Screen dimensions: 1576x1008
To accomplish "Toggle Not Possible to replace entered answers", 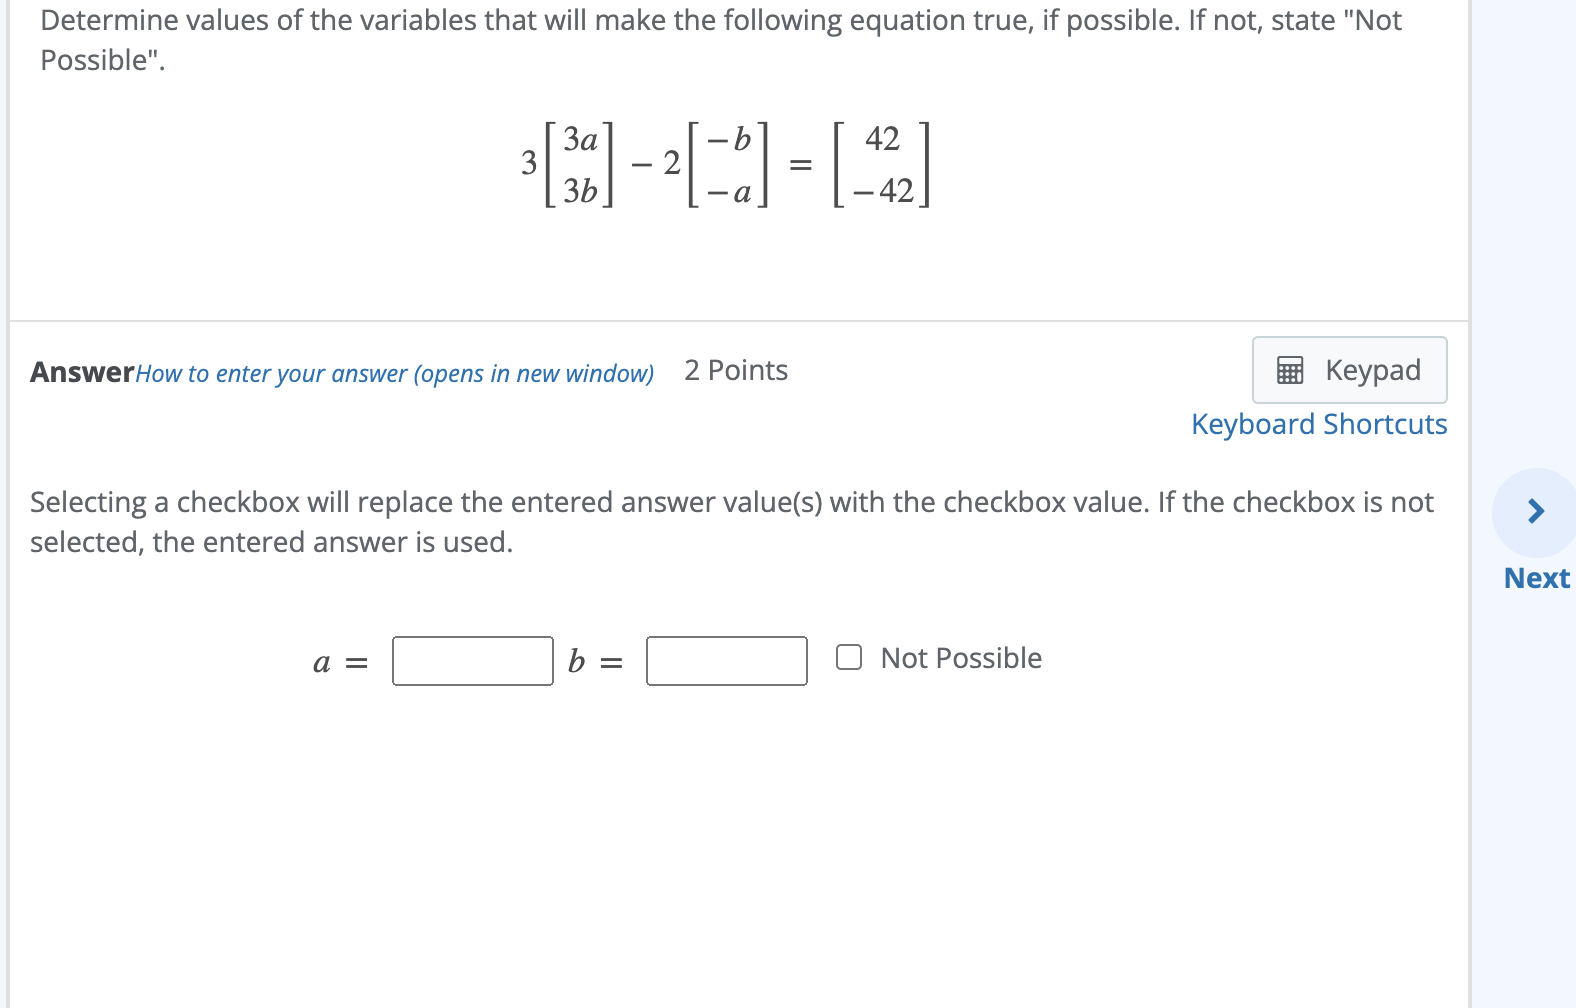I will pos(850,657).
